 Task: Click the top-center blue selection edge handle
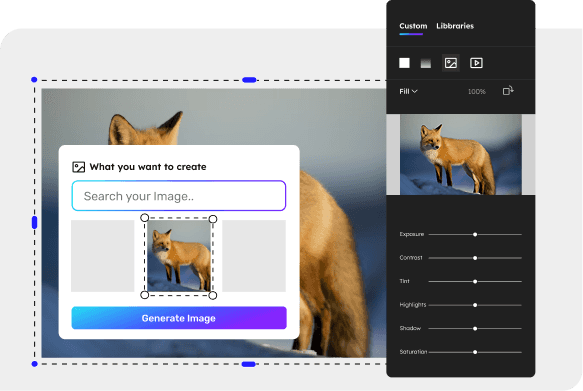click(x=249, y=80)
